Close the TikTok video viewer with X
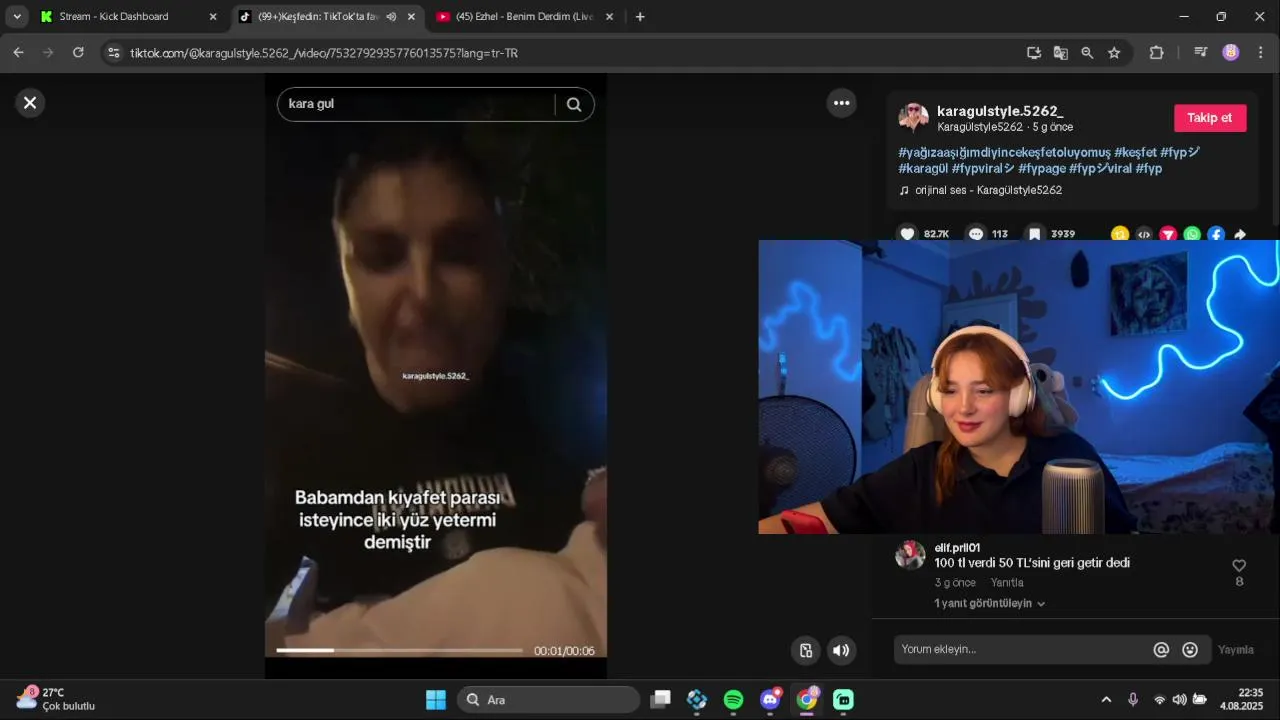1280x720 pixels. 30,102
